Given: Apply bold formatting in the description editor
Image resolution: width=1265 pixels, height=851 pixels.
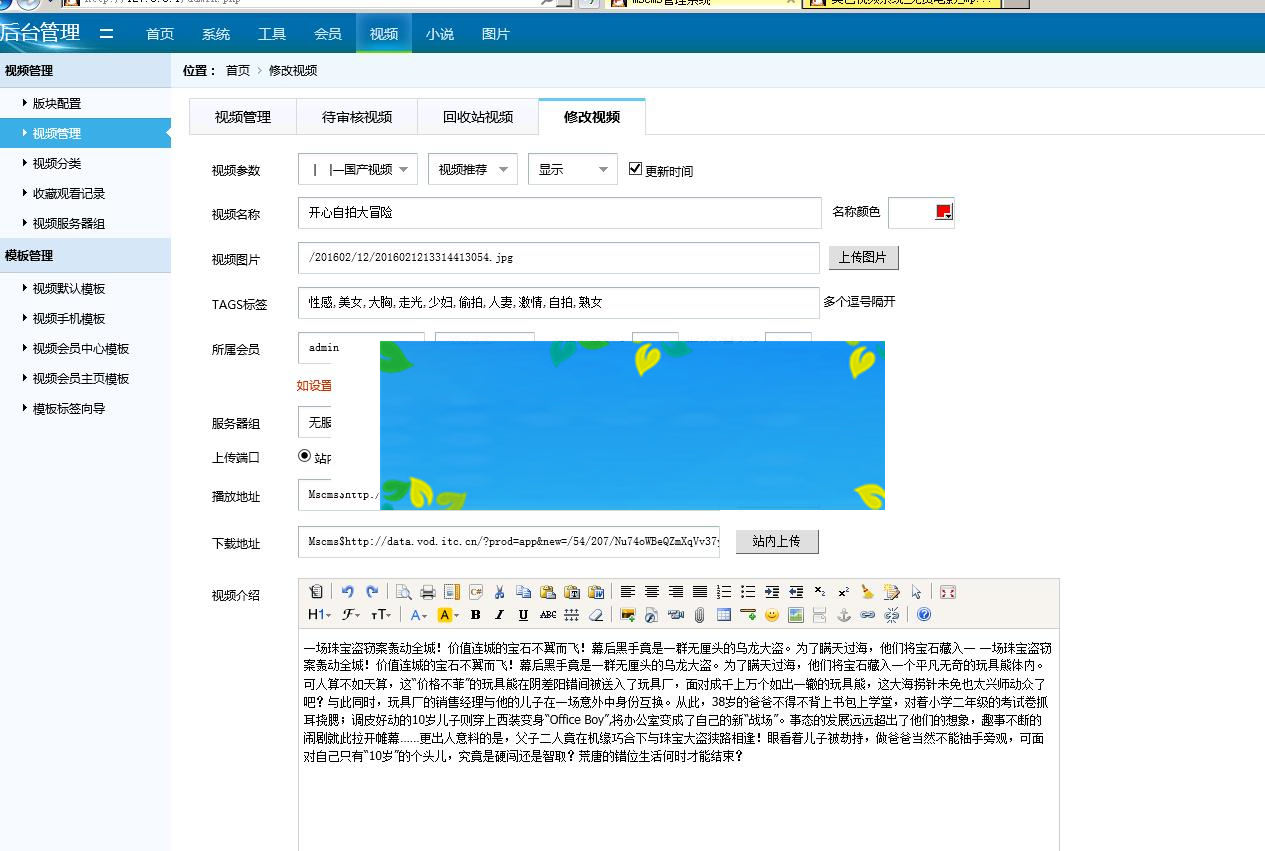Looking at the screenshot, I should point(476,615).
